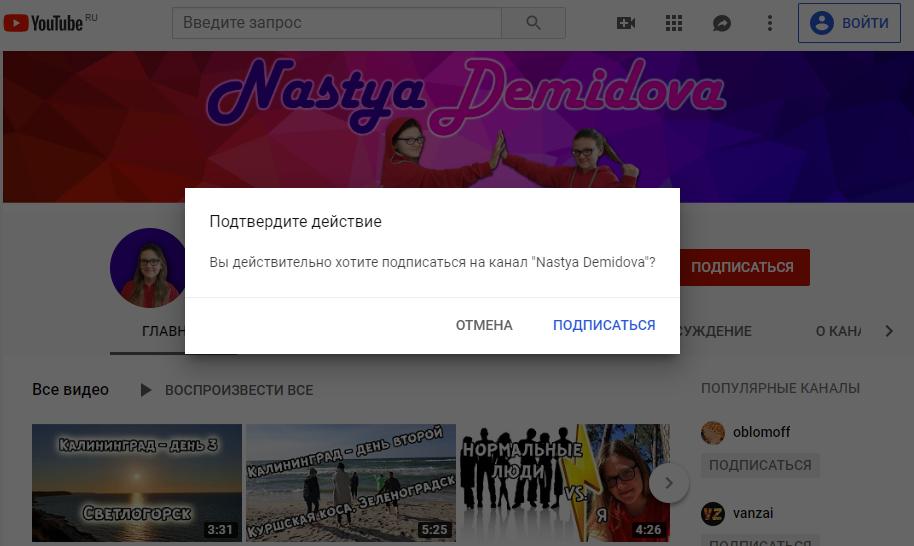914x546 pixels.
Task: Click the Nastya Demidova channel avatar
Action: (x=147, y=268)
